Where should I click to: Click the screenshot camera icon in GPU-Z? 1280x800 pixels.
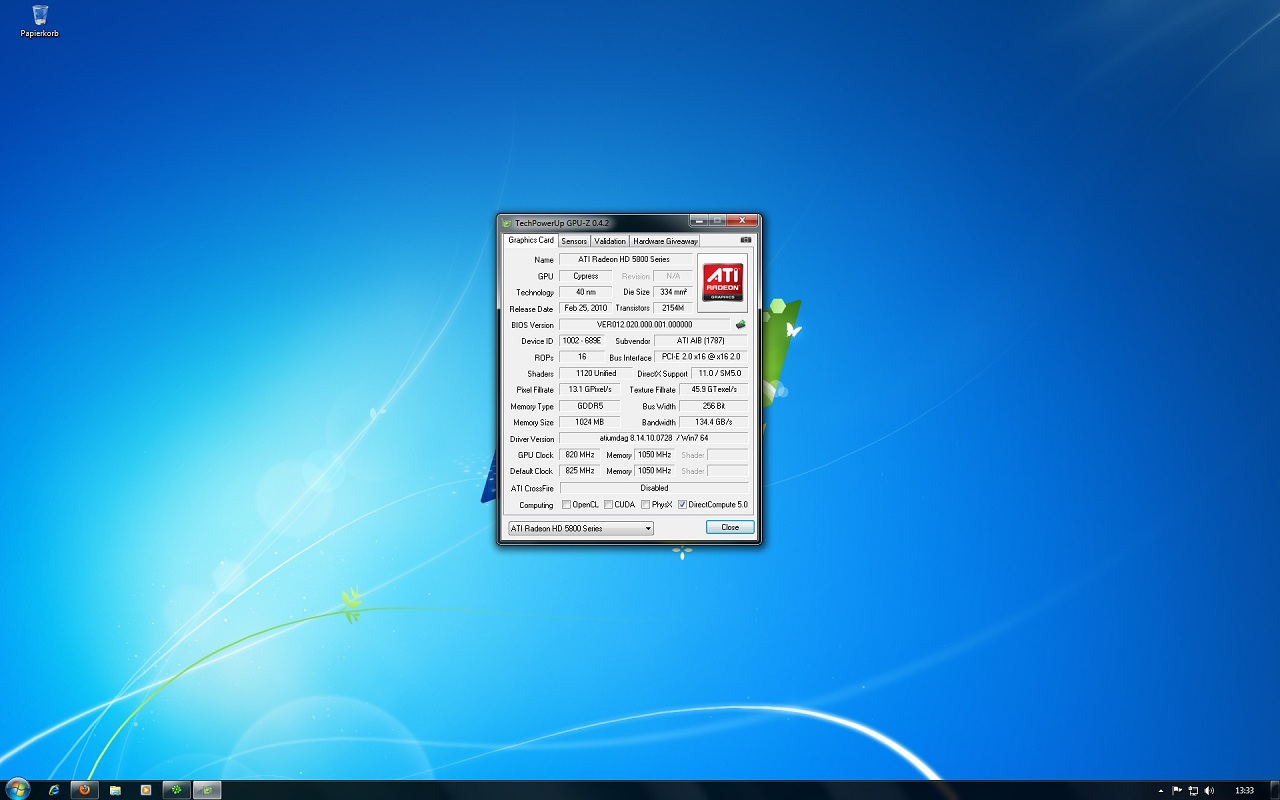pyautogui.click(x=745, y=240)
